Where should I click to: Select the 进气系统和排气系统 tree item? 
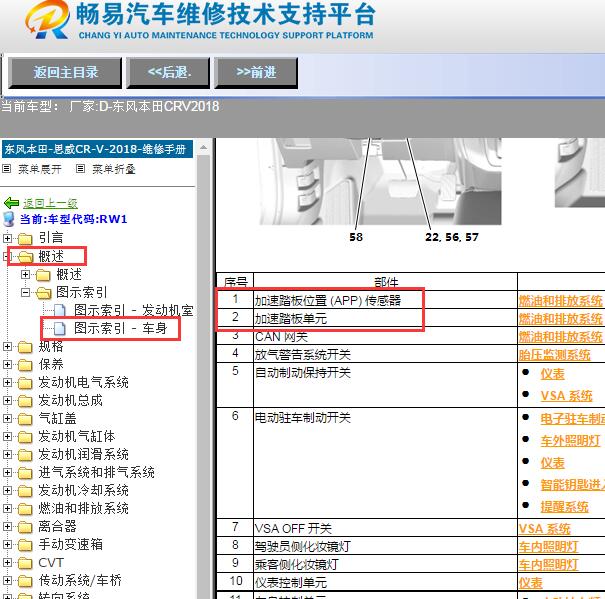96,472
